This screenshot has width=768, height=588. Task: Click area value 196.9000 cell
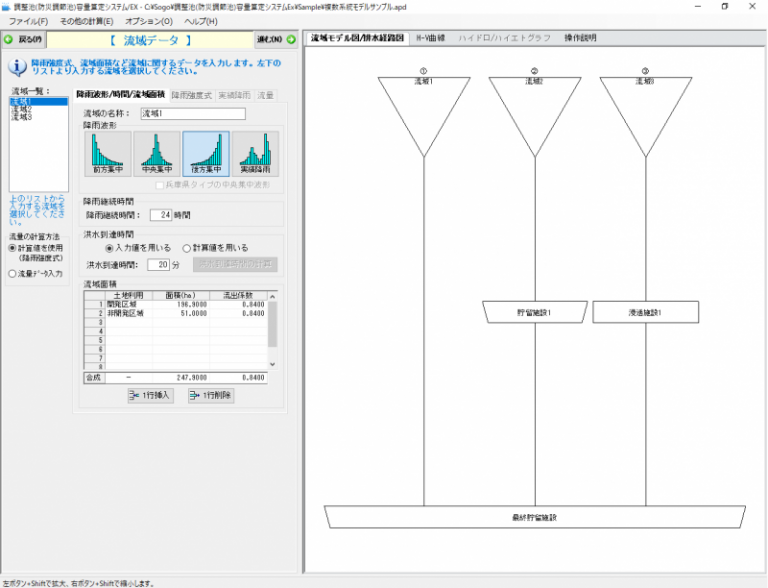pyautogui.click(x=181, y=304)
